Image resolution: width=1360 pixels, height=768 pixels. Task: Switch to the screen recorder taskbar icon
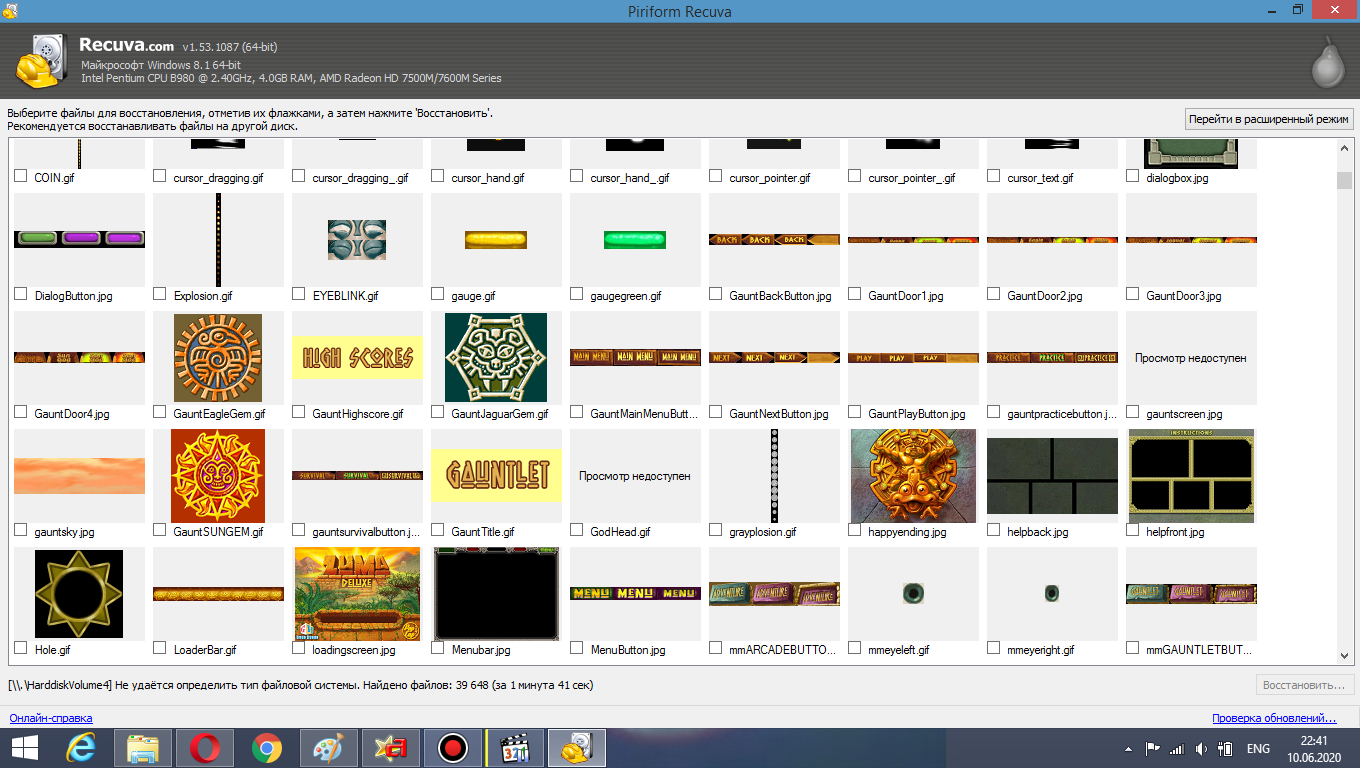453,748
